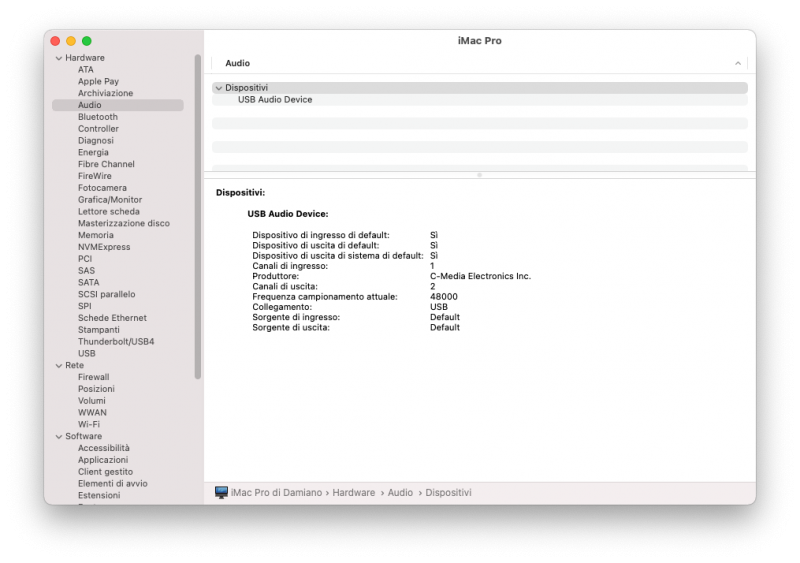Open Diagnosi in the sidebar
The height and width of the screenshot is (563, 800).
click(96, 140)
